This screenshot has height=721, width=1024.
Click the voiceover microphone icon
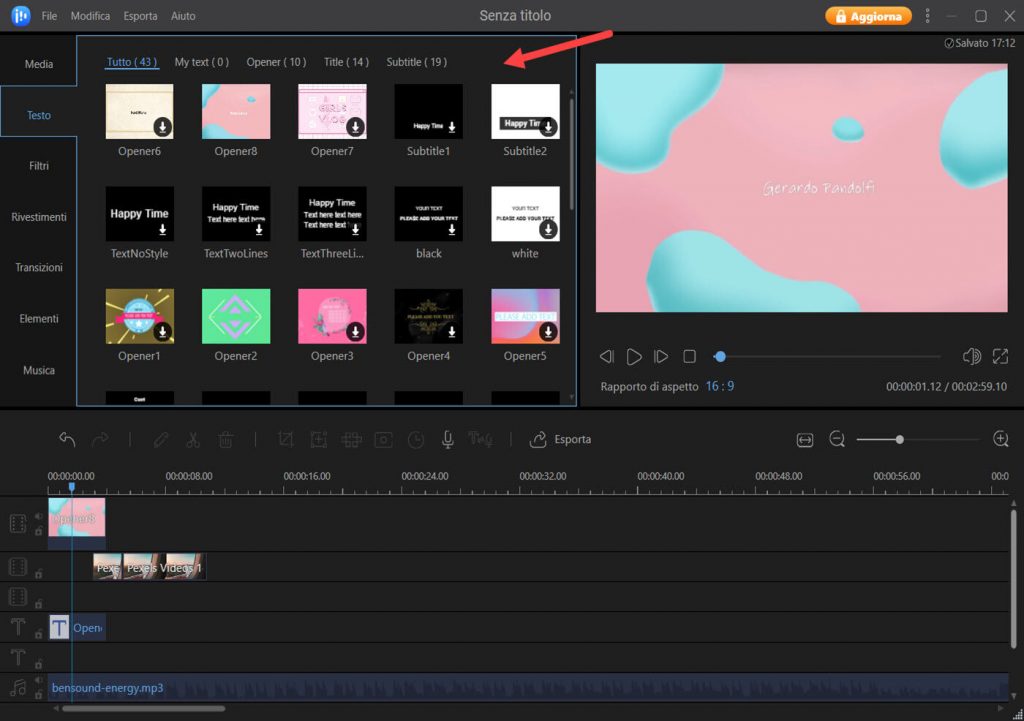[448, 439]
